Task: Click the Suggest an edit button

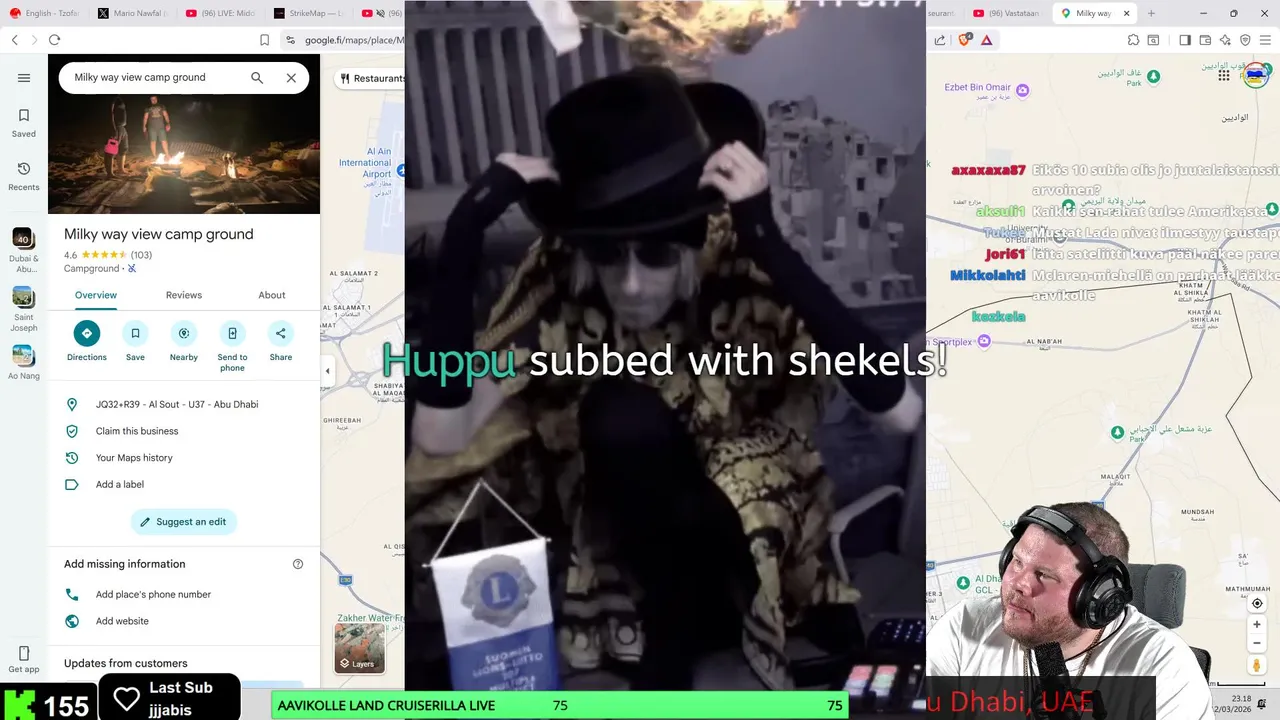Action: pos(183,522)
